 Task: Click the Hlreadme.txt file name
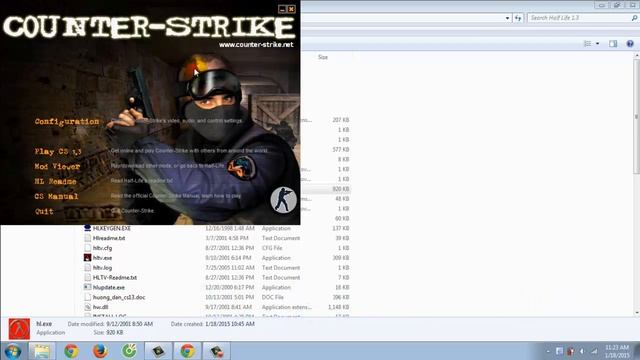109,238
